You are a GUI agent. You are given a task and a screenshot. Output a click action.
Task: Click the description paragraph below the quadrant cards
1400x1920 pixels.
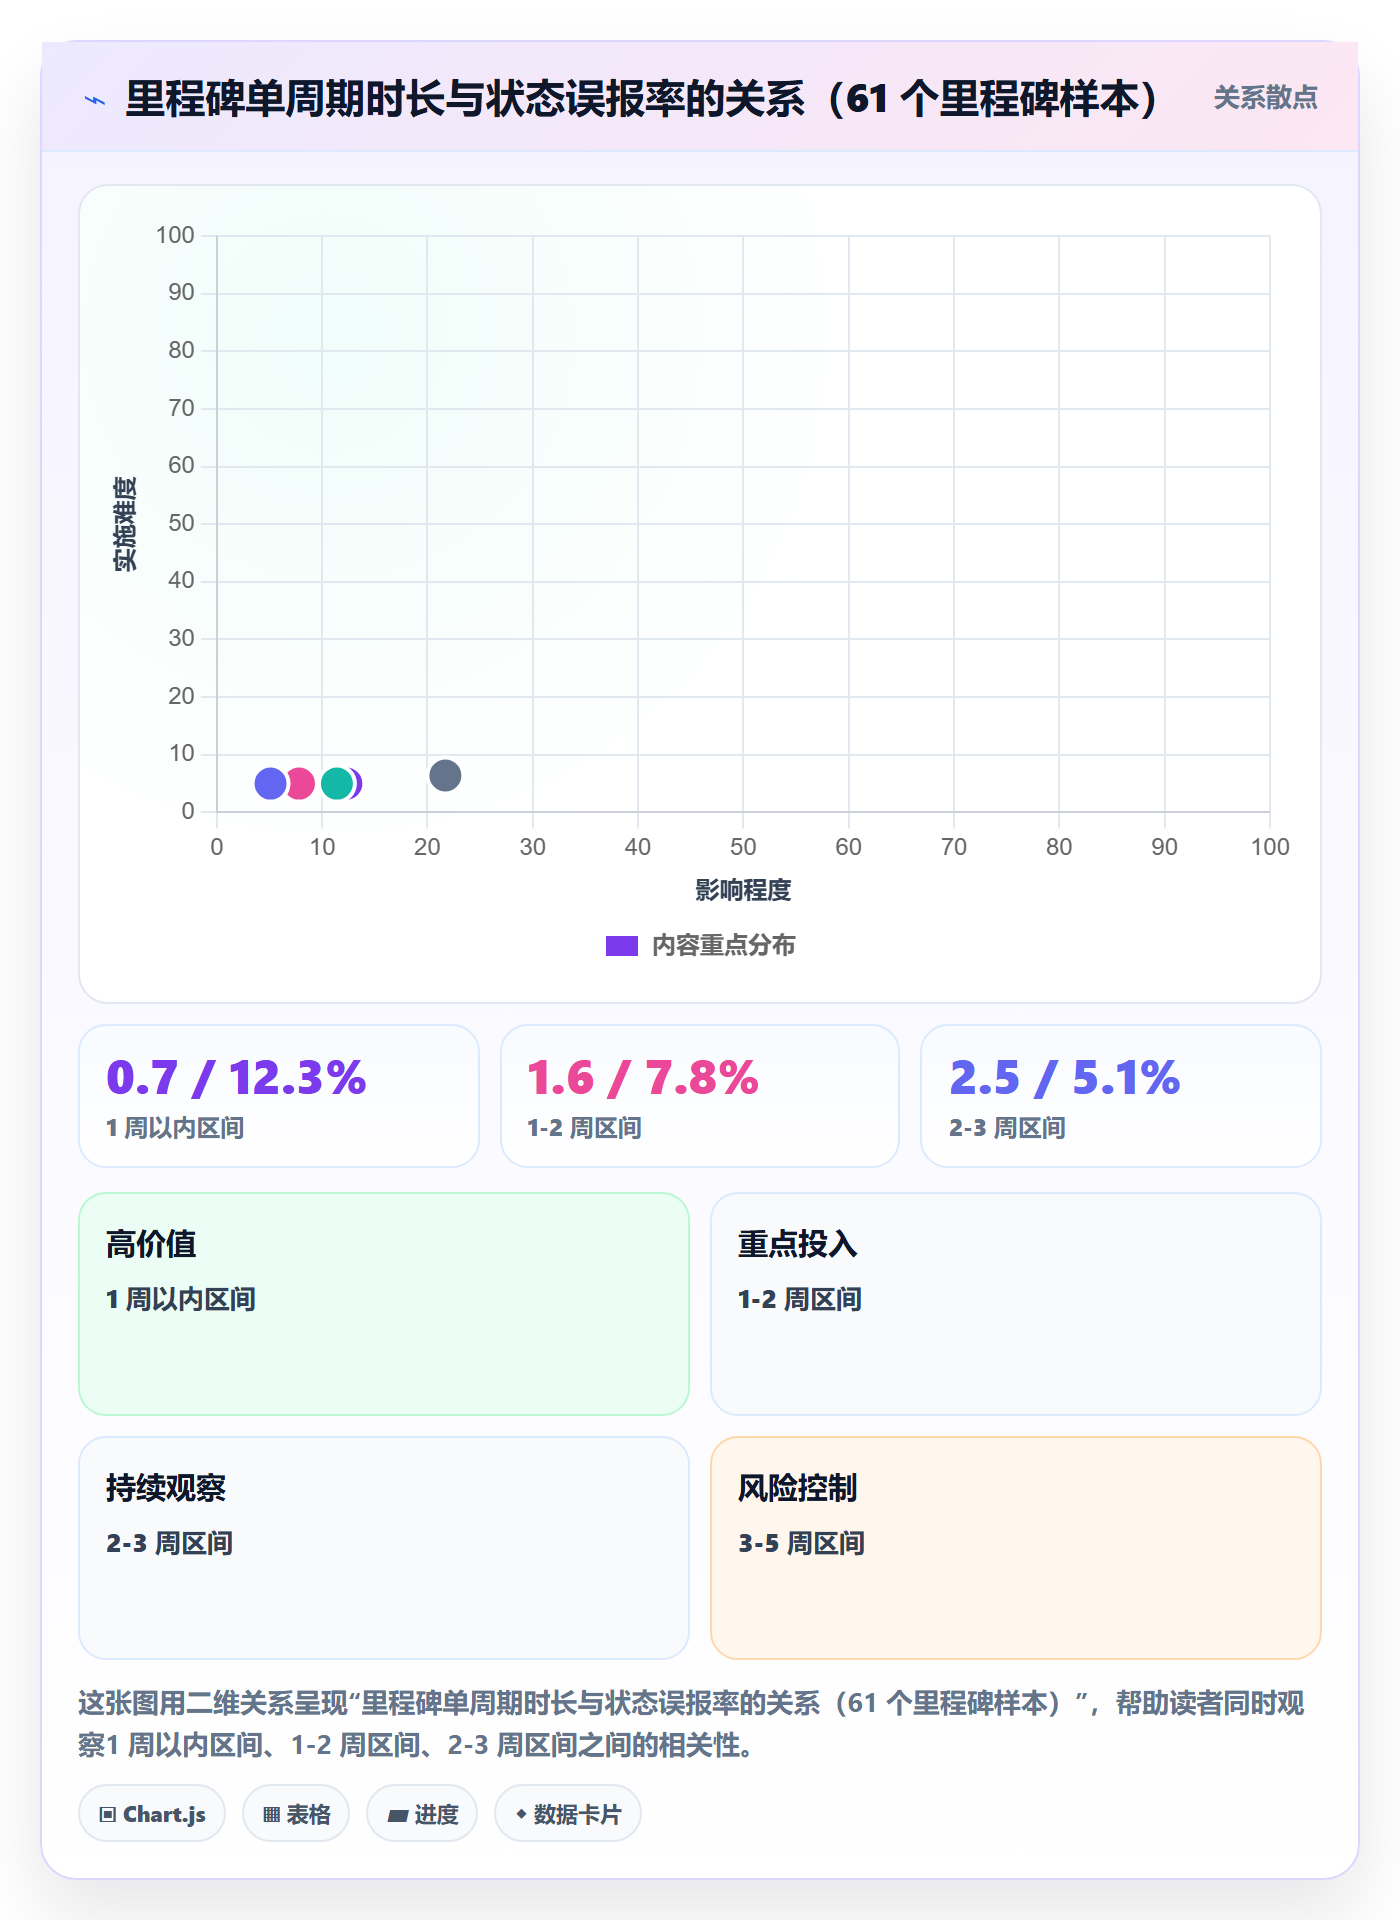coord(692,1724)
